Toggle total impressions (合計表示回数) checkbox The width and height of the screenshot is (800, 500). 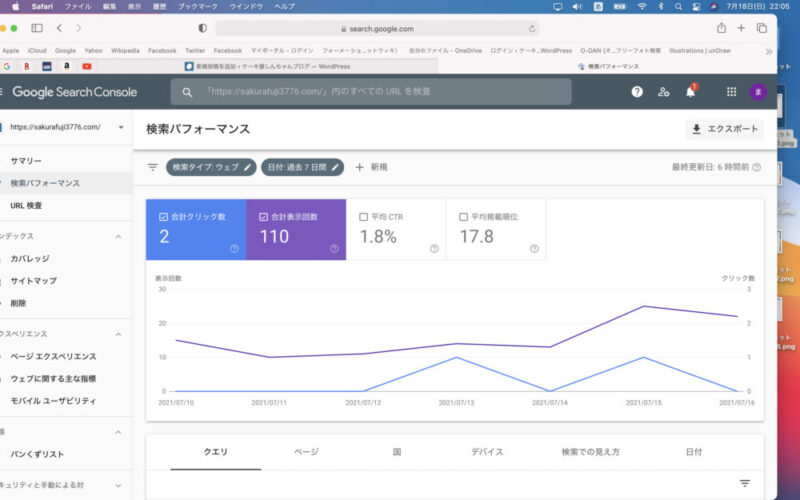263,217
